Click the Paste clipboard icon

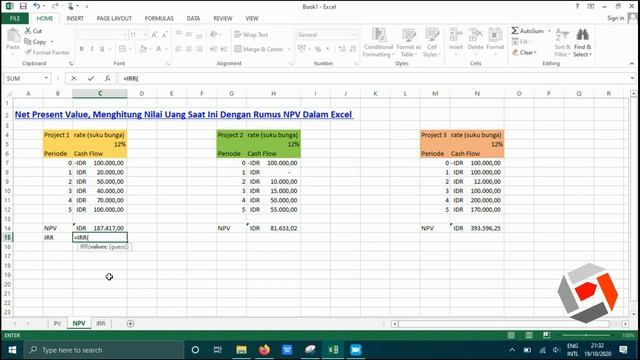click(x=13, y=36)
